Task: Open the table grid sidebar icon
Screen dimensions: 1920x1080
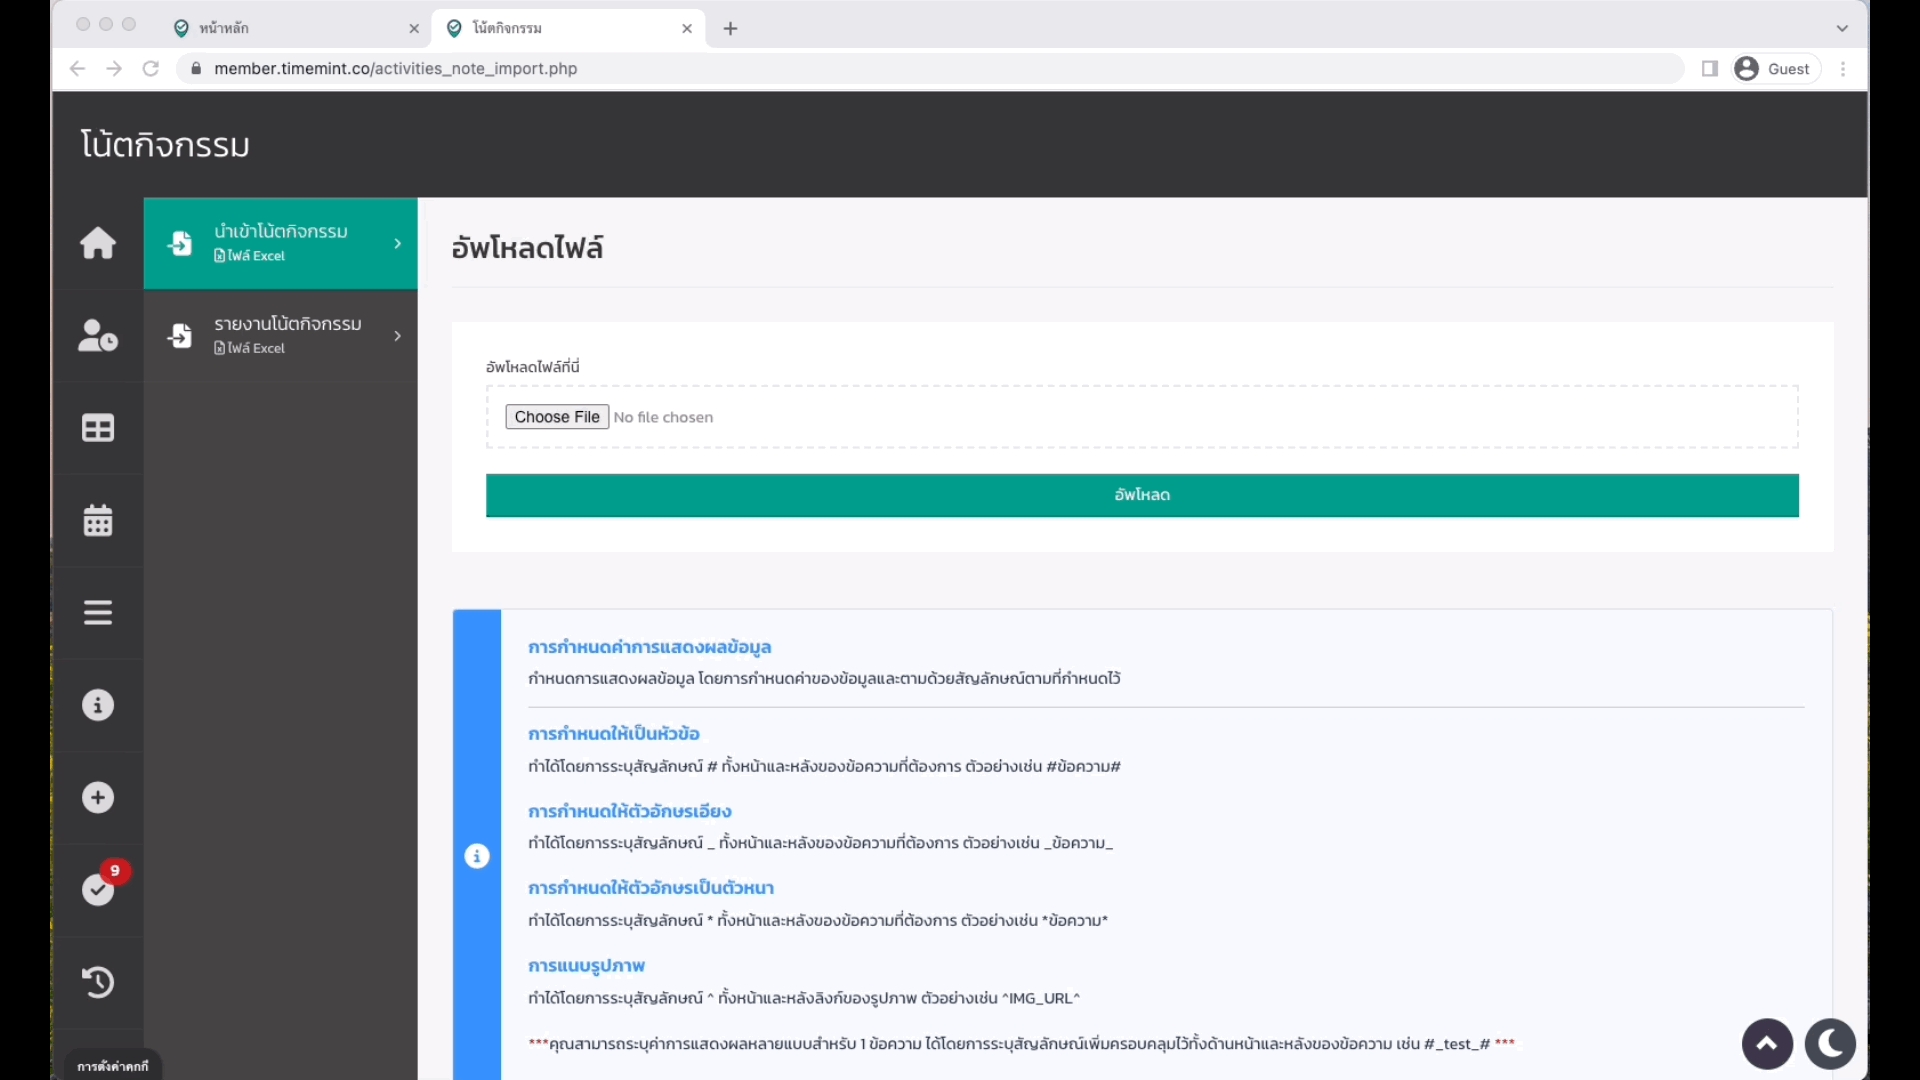Action: (98, 428)
